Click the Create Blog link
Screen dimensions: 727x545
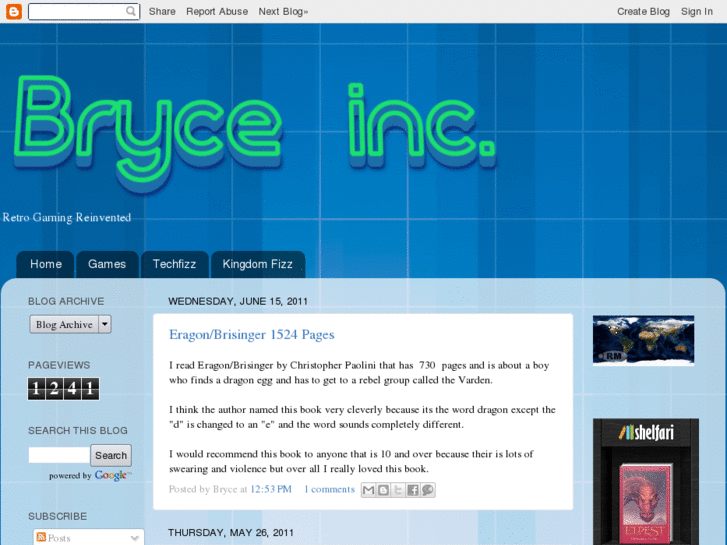[x=643, y=12]
